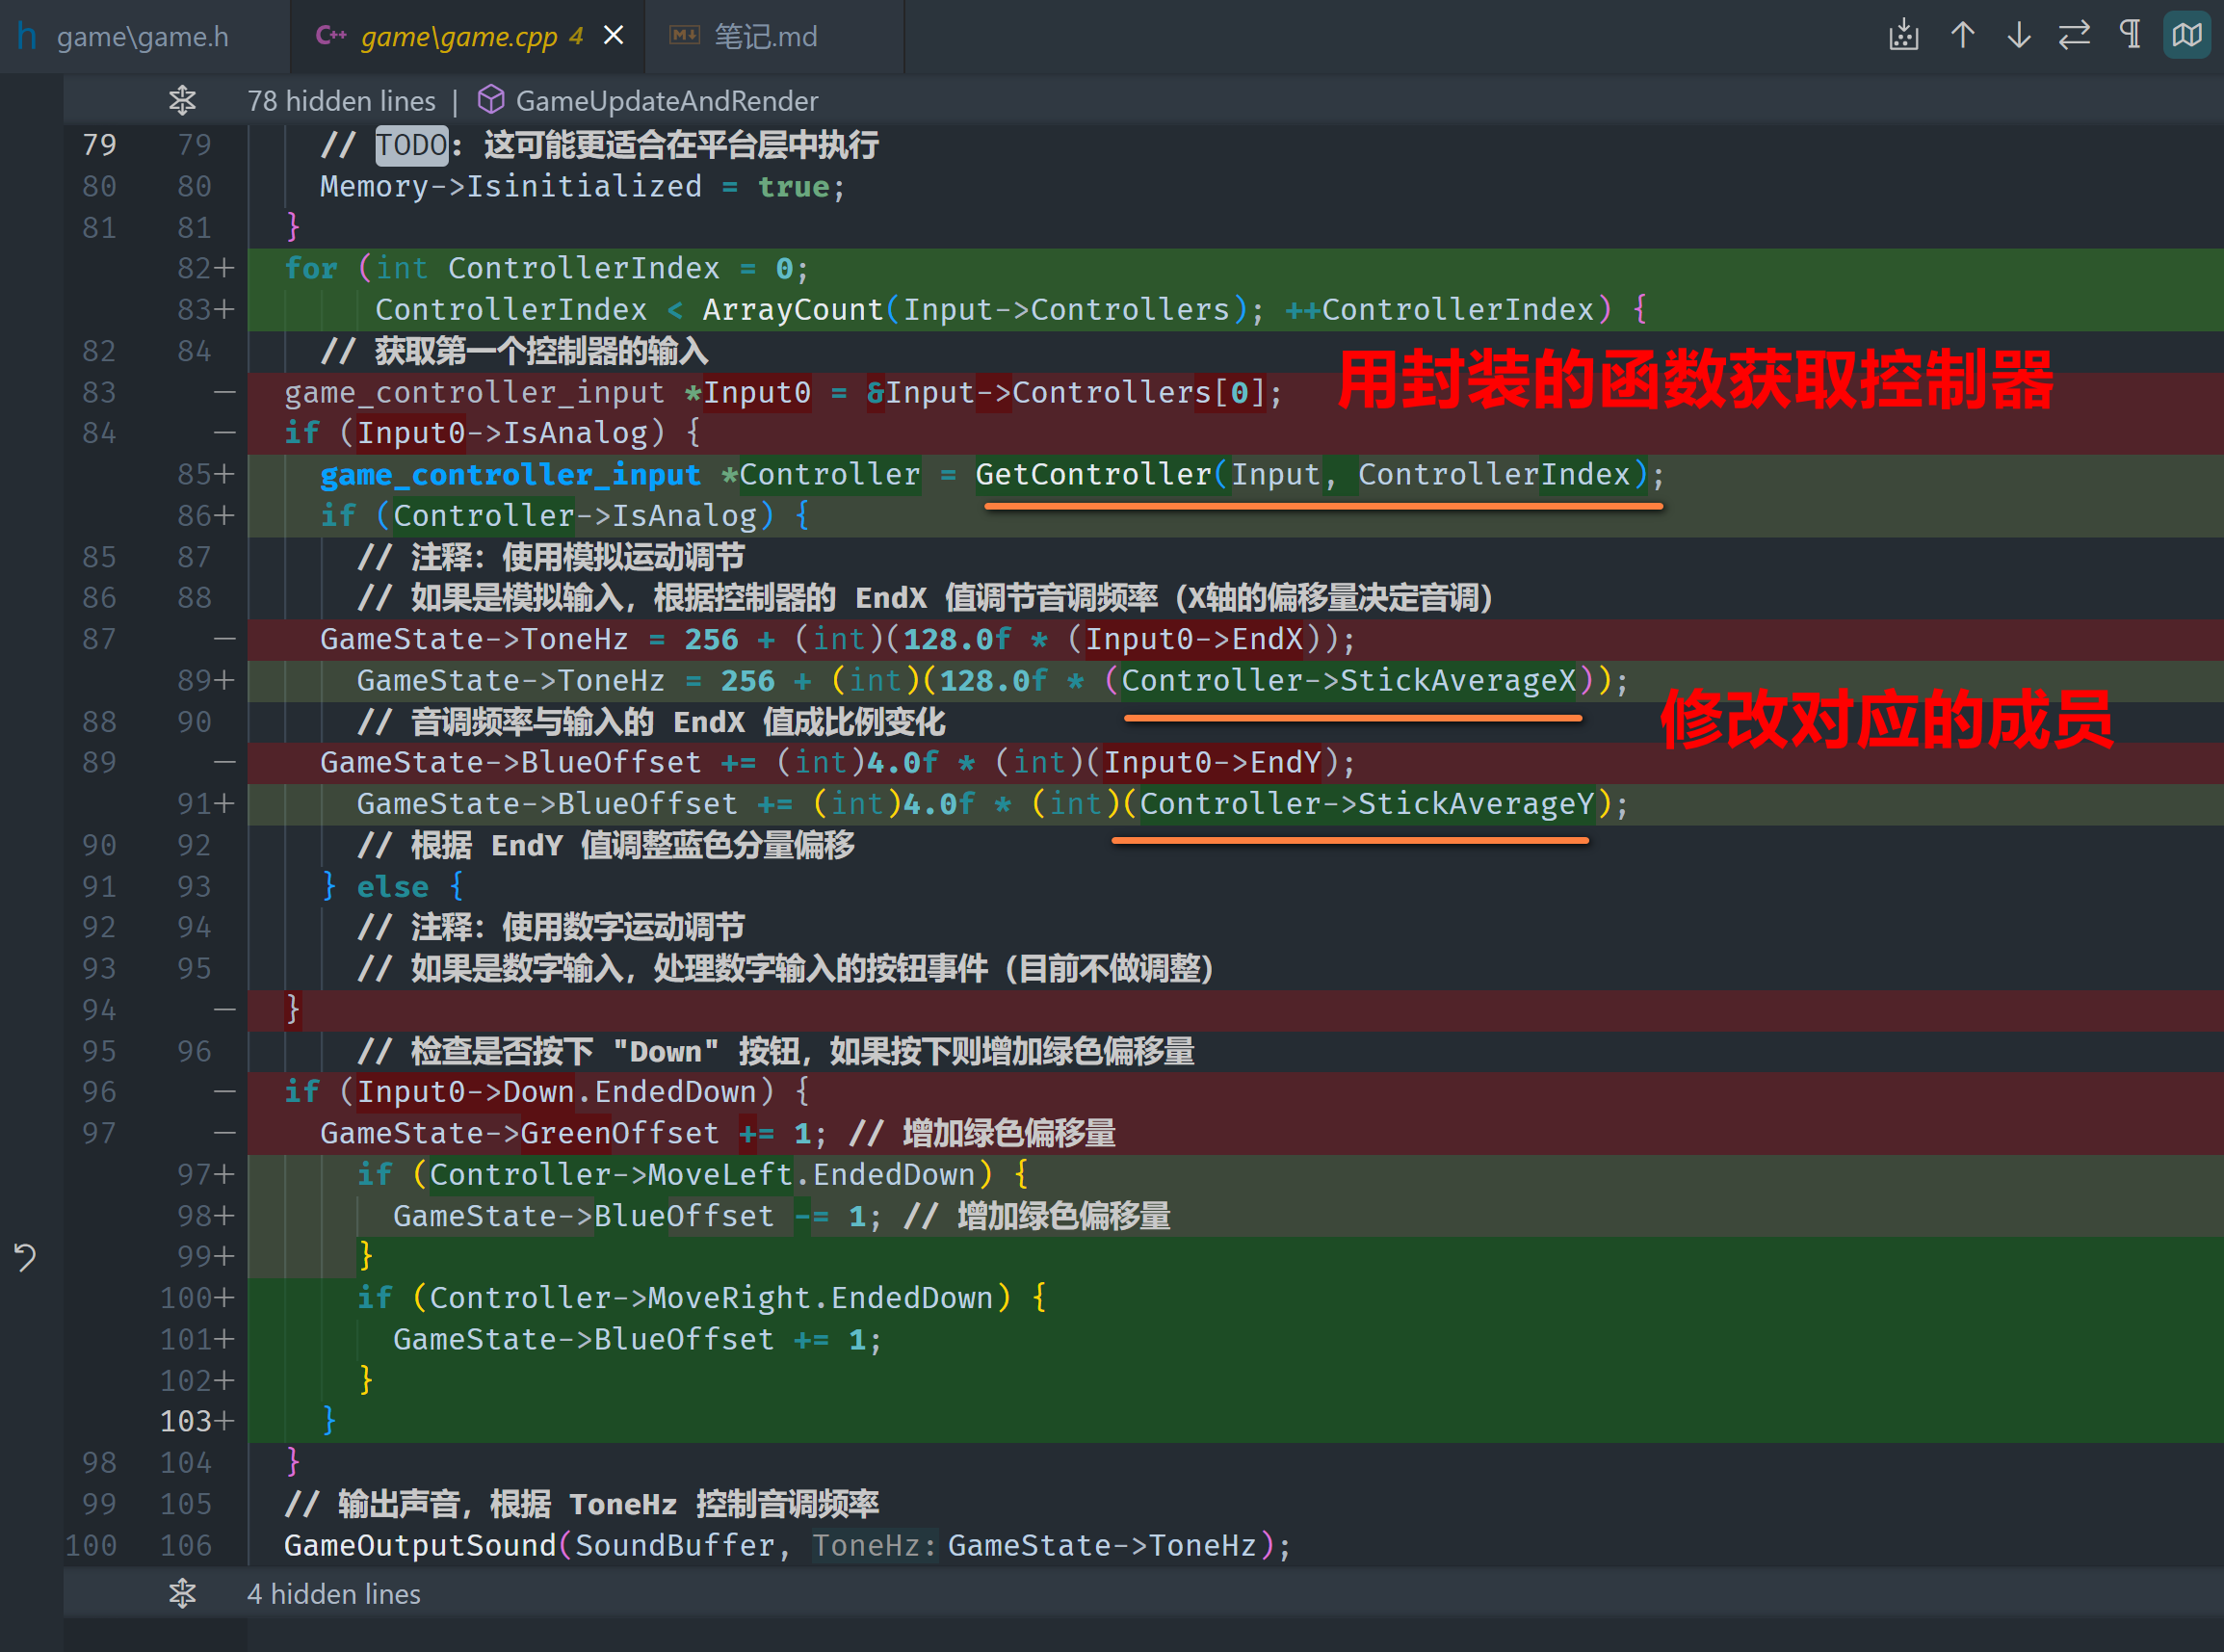2224x1652 pixels.
Task: Toggle collapsing of unchanged regions with the map icon
Action: click(2187, 36)
